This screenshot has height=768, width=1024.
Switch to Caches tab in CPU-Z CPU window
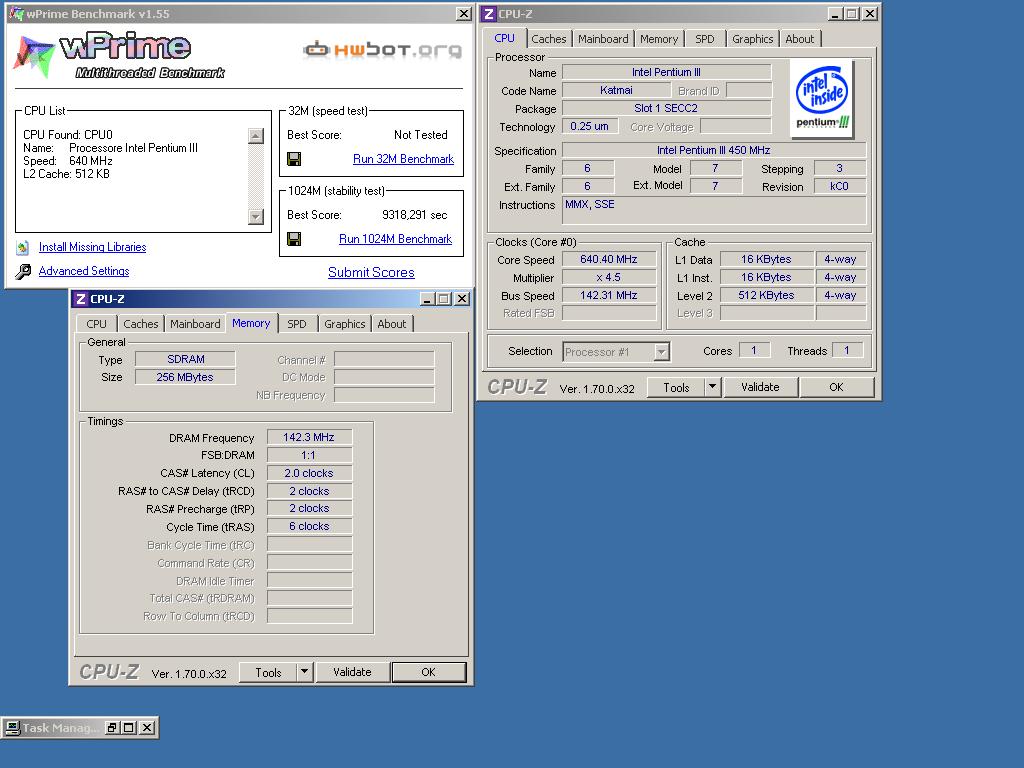click(549, 39)
